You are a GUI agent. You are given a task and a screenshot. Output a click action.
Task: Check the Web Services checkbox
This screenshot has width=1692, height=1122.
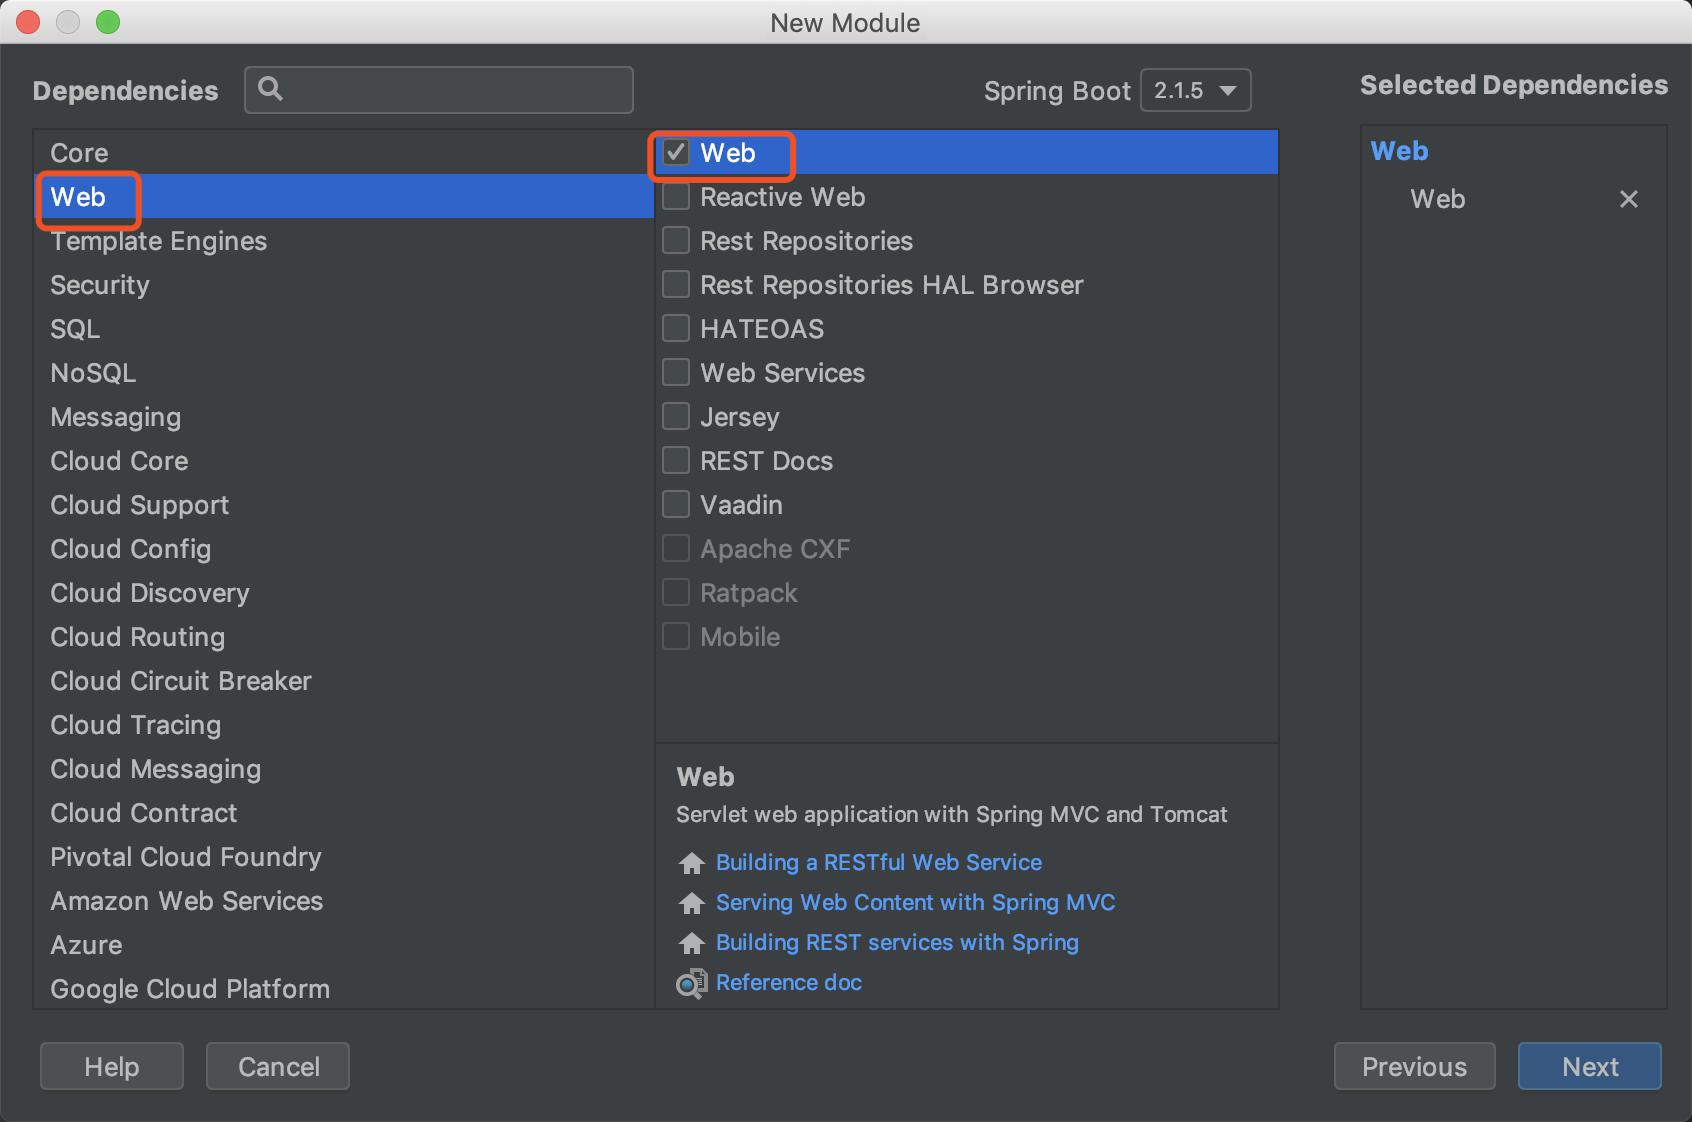pyautogui.click(x=676, y=373)
